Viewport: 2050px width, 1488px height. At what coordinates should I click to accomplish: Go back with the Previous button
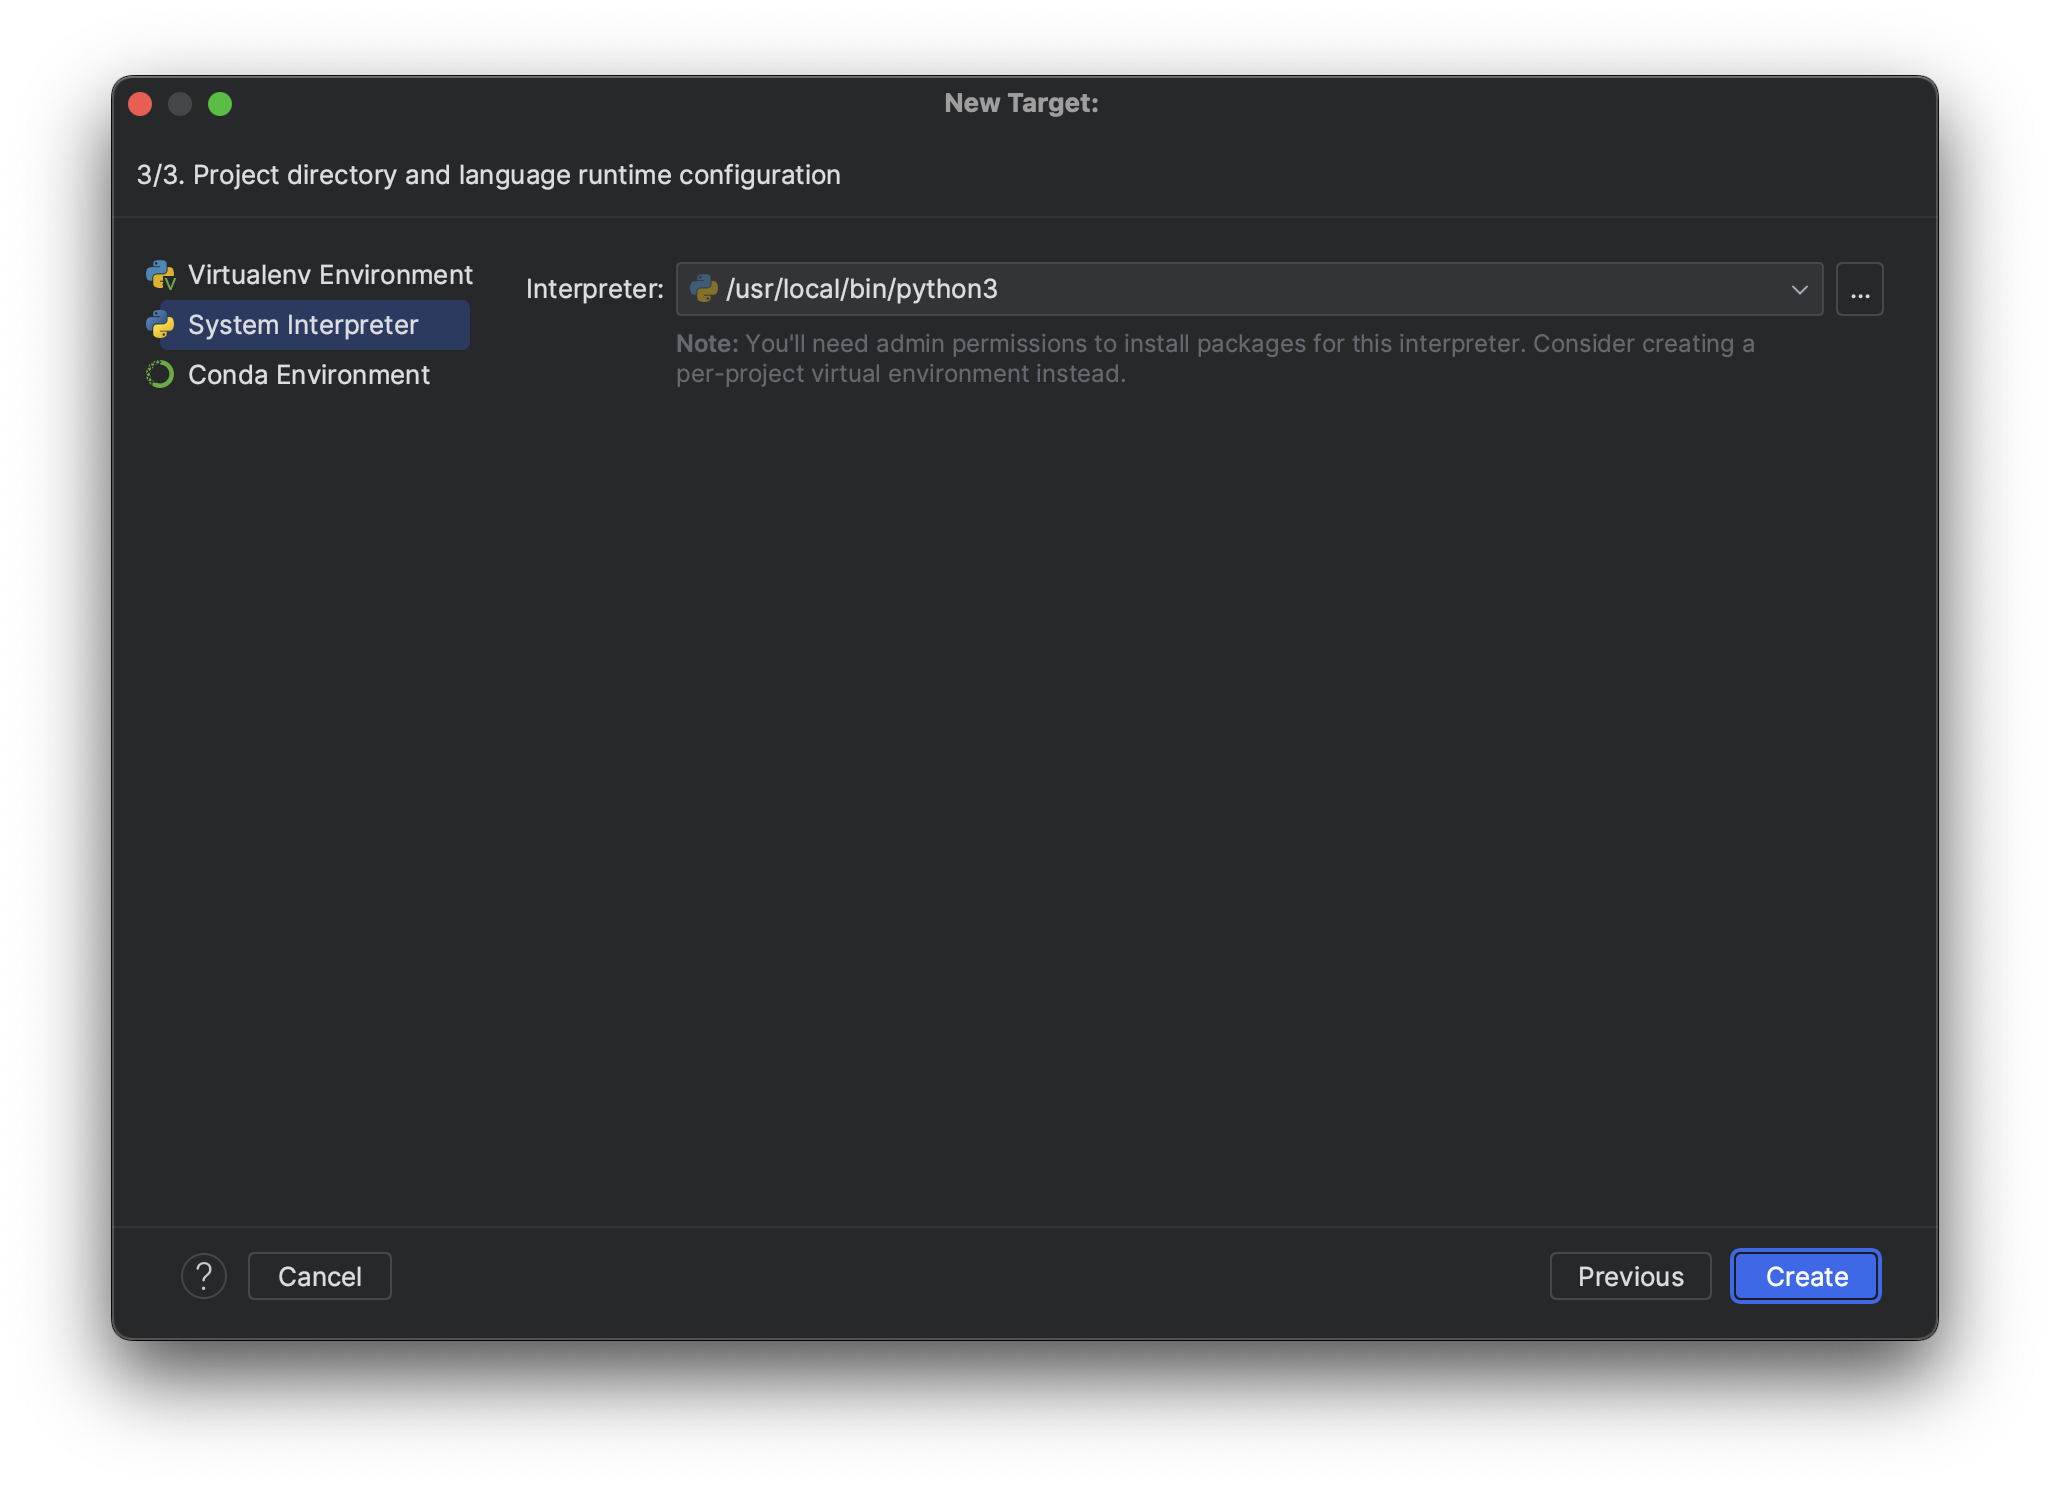1629,1276
